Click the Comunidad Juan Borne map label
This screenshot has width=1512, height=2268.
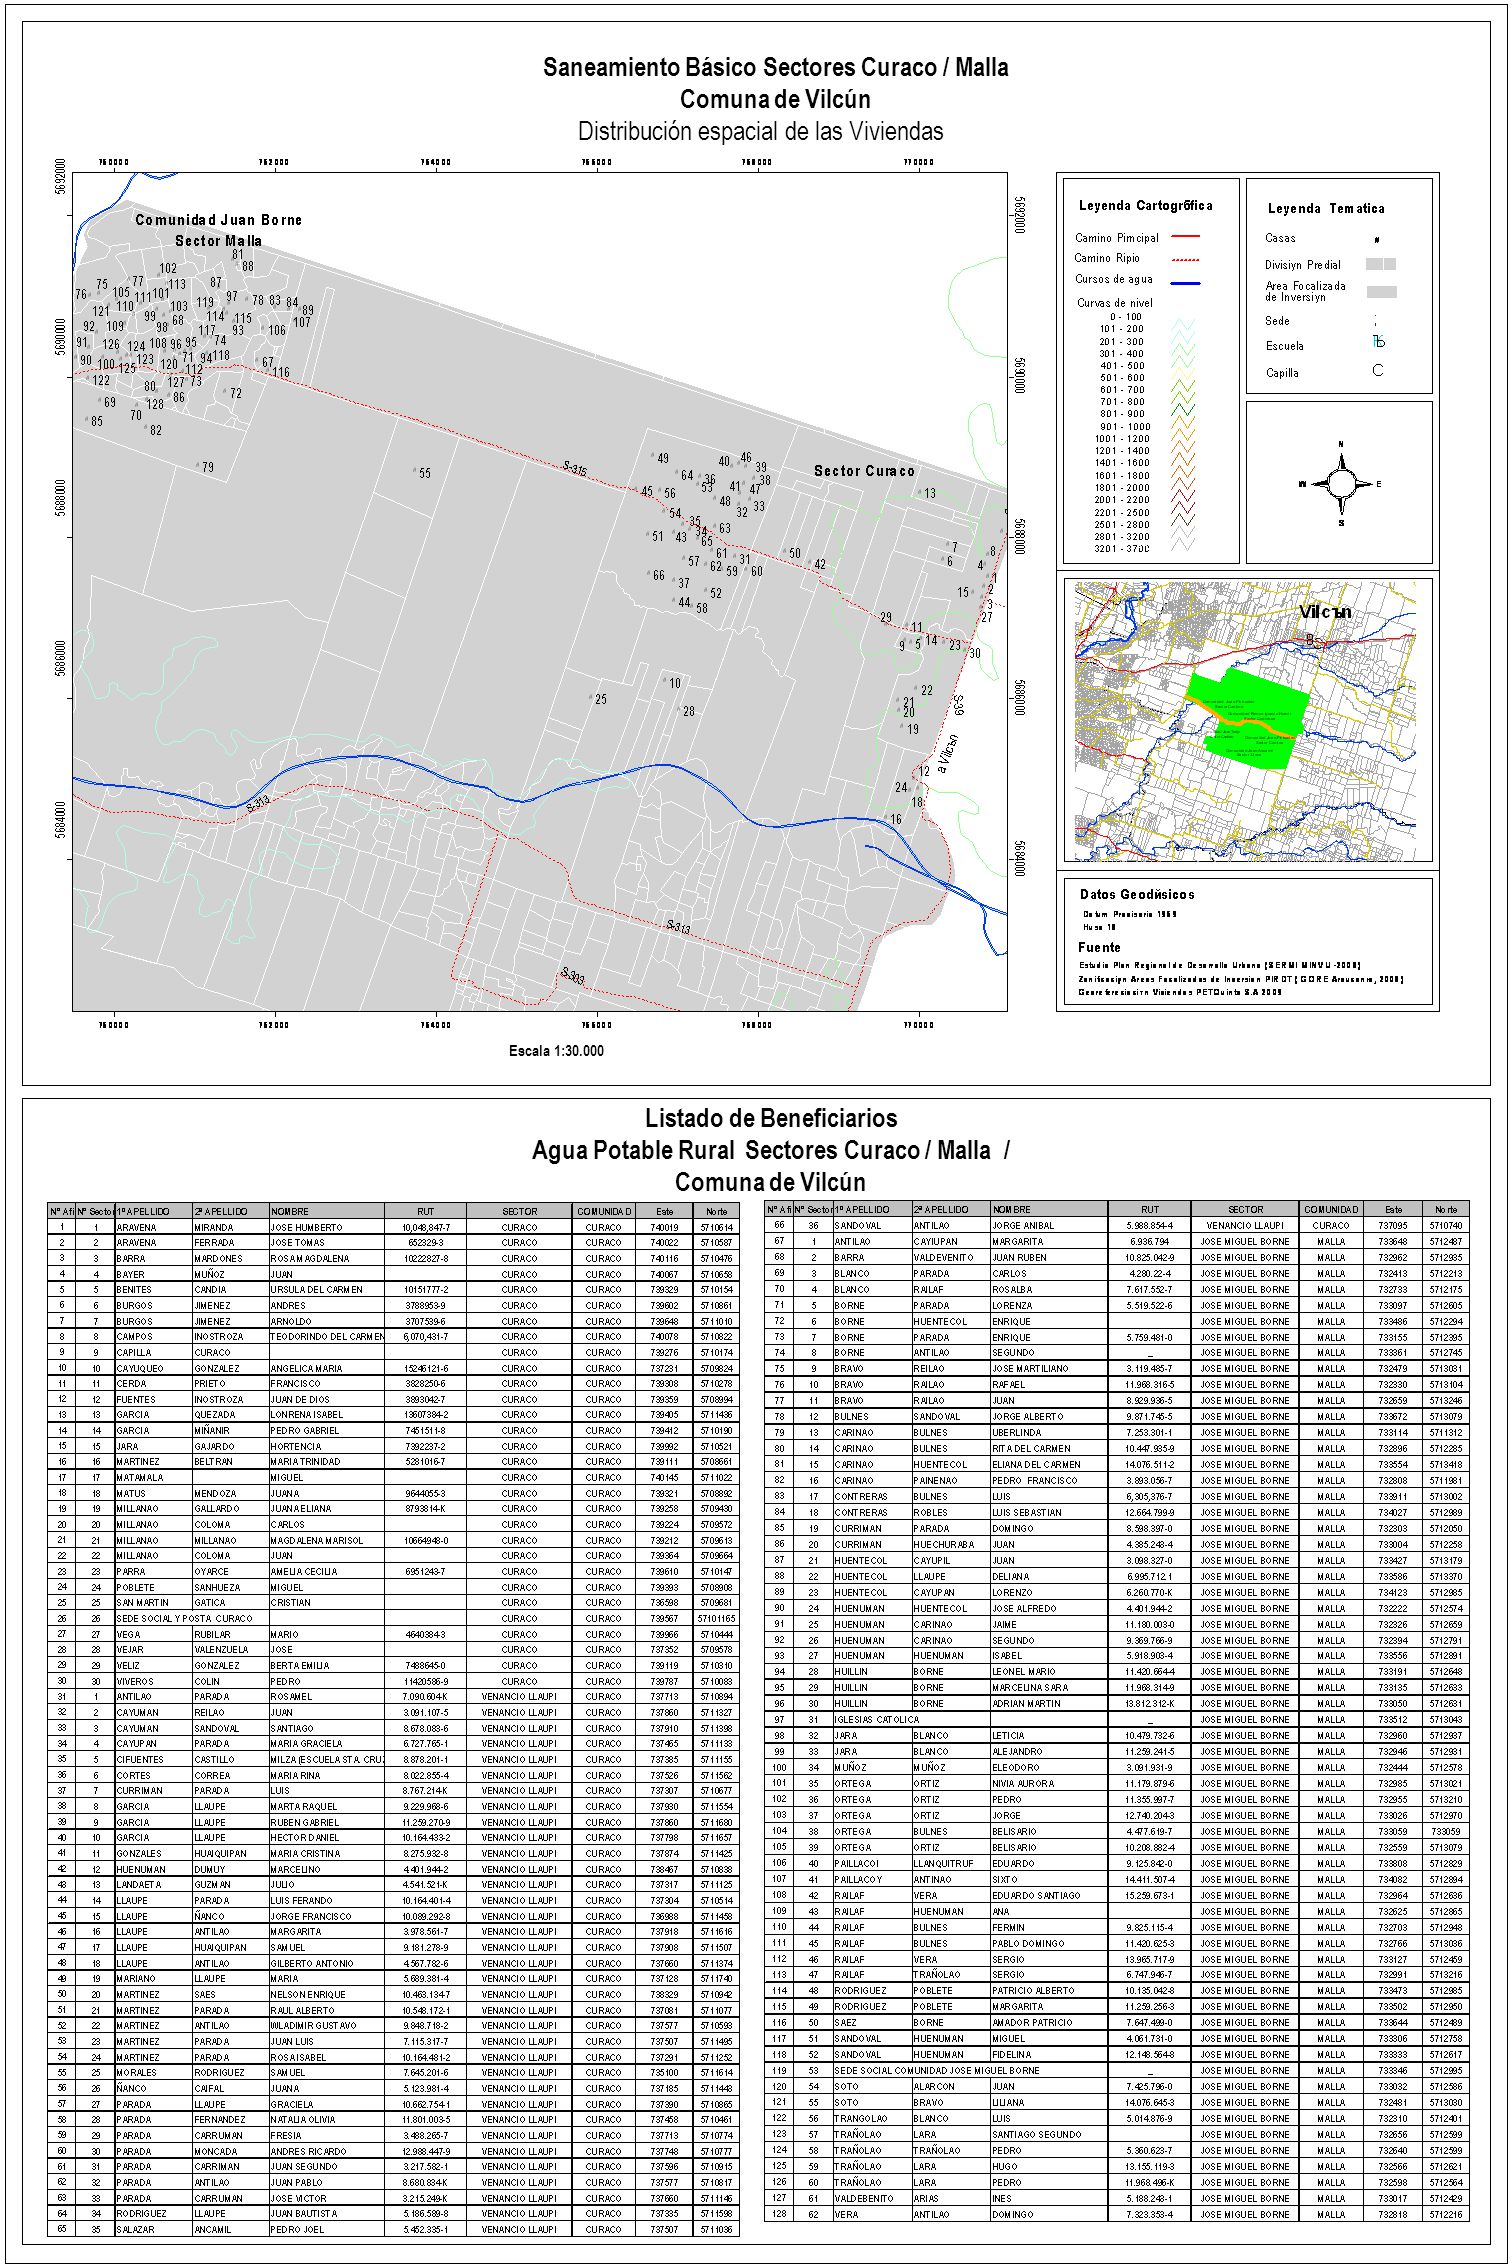tap(218, 220)
